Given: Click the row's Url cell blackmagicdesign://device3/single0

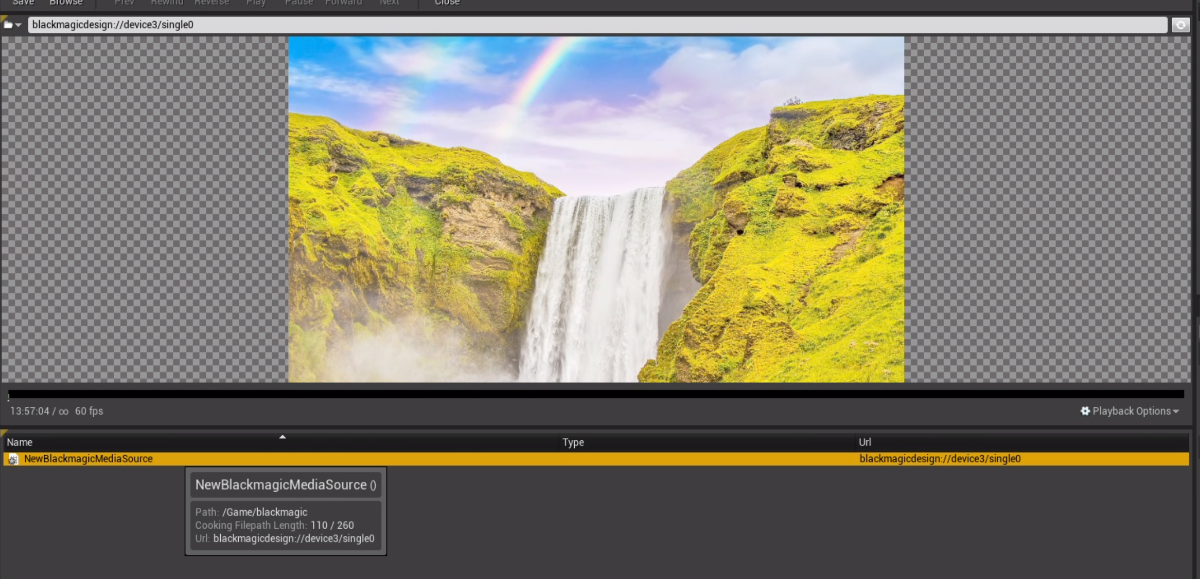Looking at the screenshot, I should 940,459.
